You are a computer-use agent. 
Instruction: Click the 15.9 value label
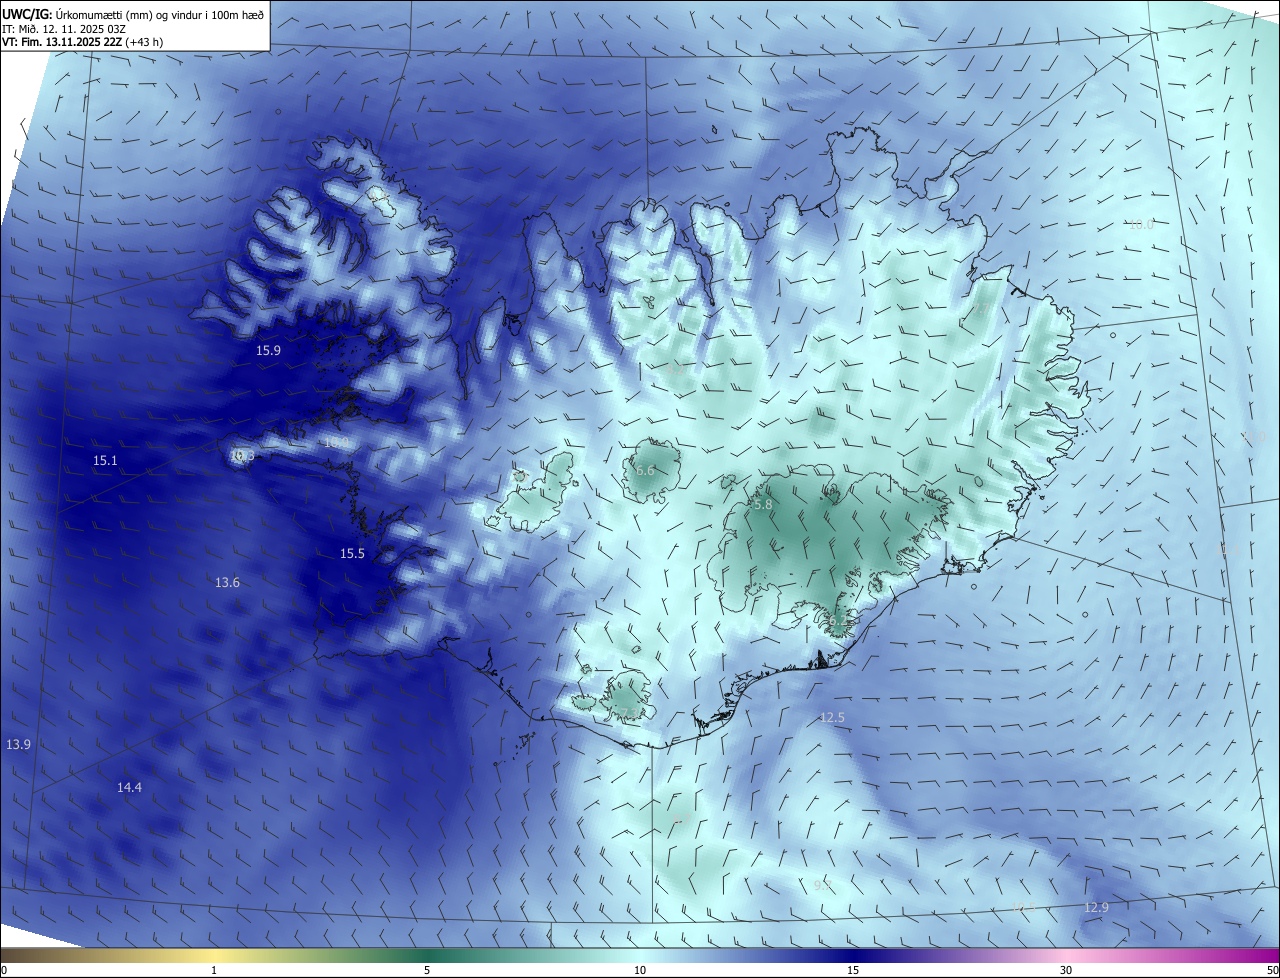[x=268, y=351]
